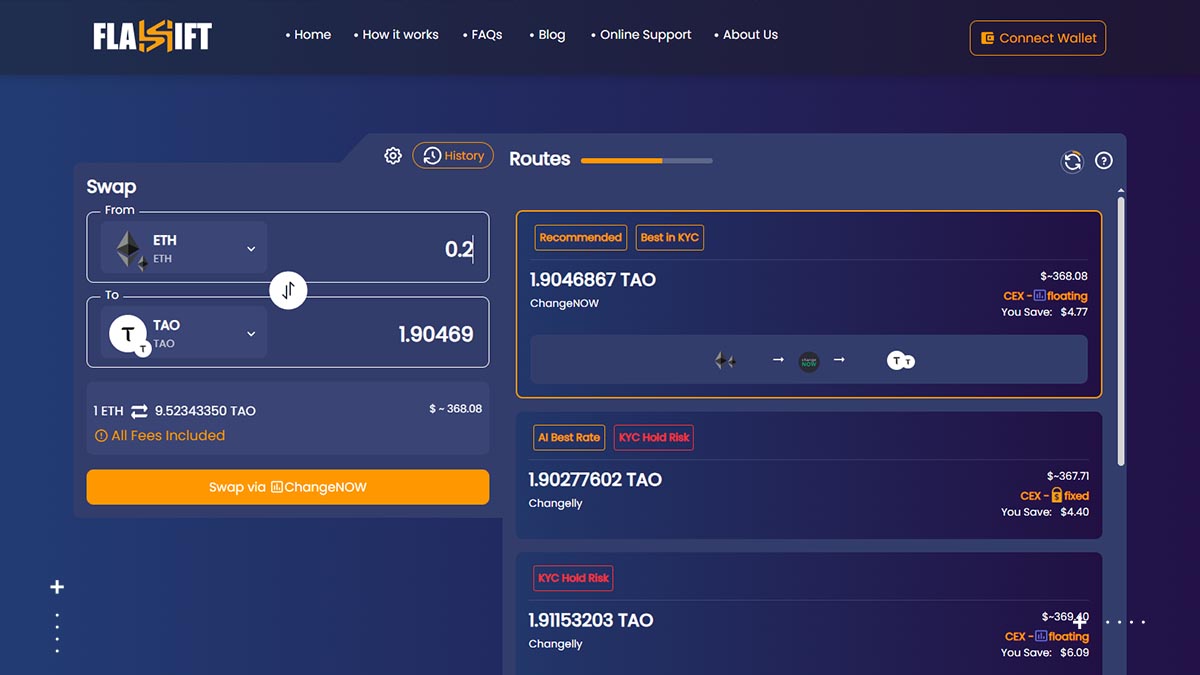Click the ETH icon in the route path
1200x675 pixels.
(725, 360)
